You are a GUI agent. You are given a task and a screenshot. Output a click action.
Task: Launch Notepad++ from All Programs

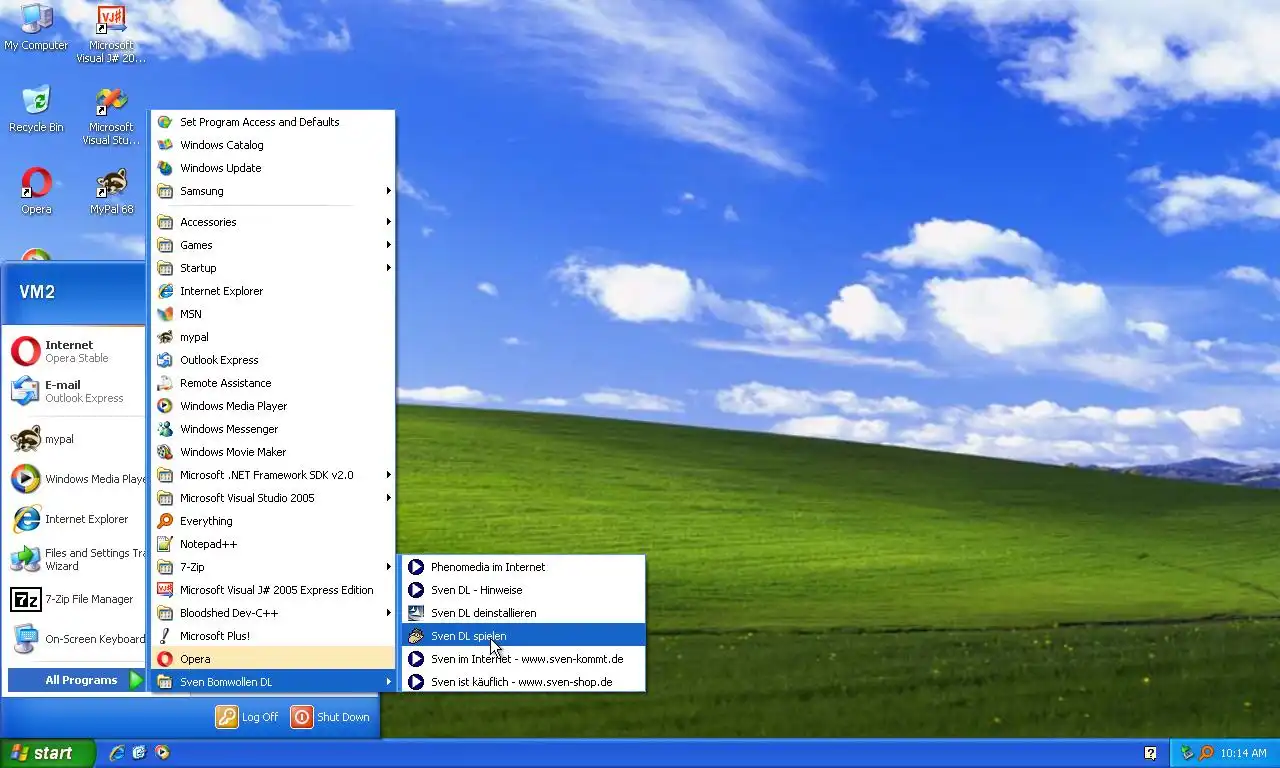click(x=273, y=544)
